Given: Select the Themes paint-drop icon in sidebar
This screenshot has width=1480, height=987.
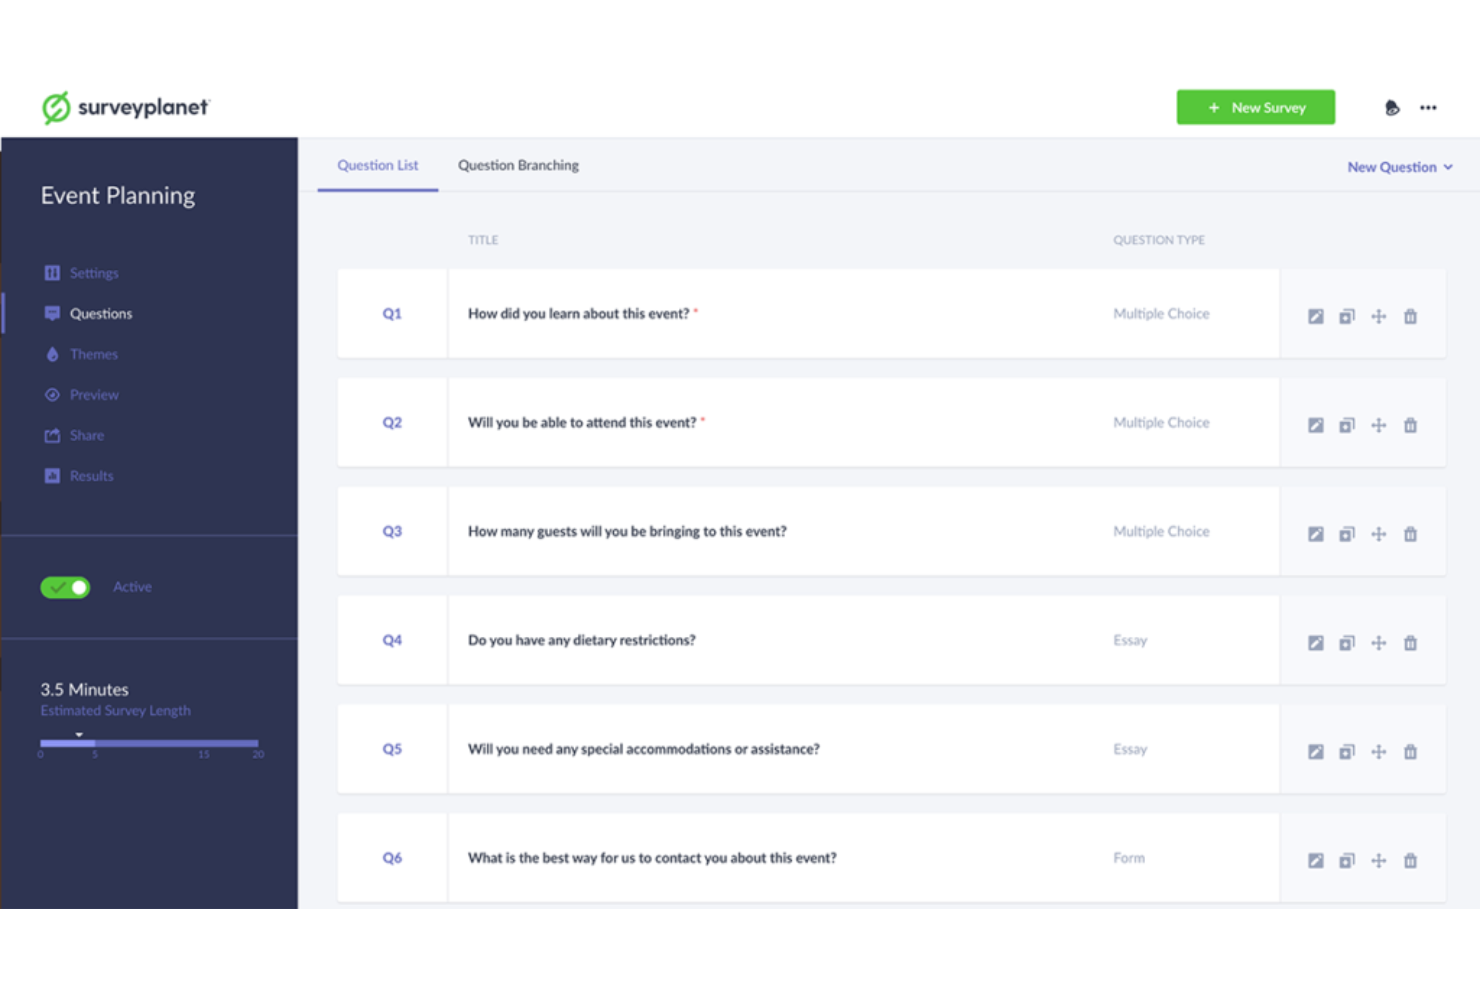Looking at the screenshot, I should coord(52,353).
